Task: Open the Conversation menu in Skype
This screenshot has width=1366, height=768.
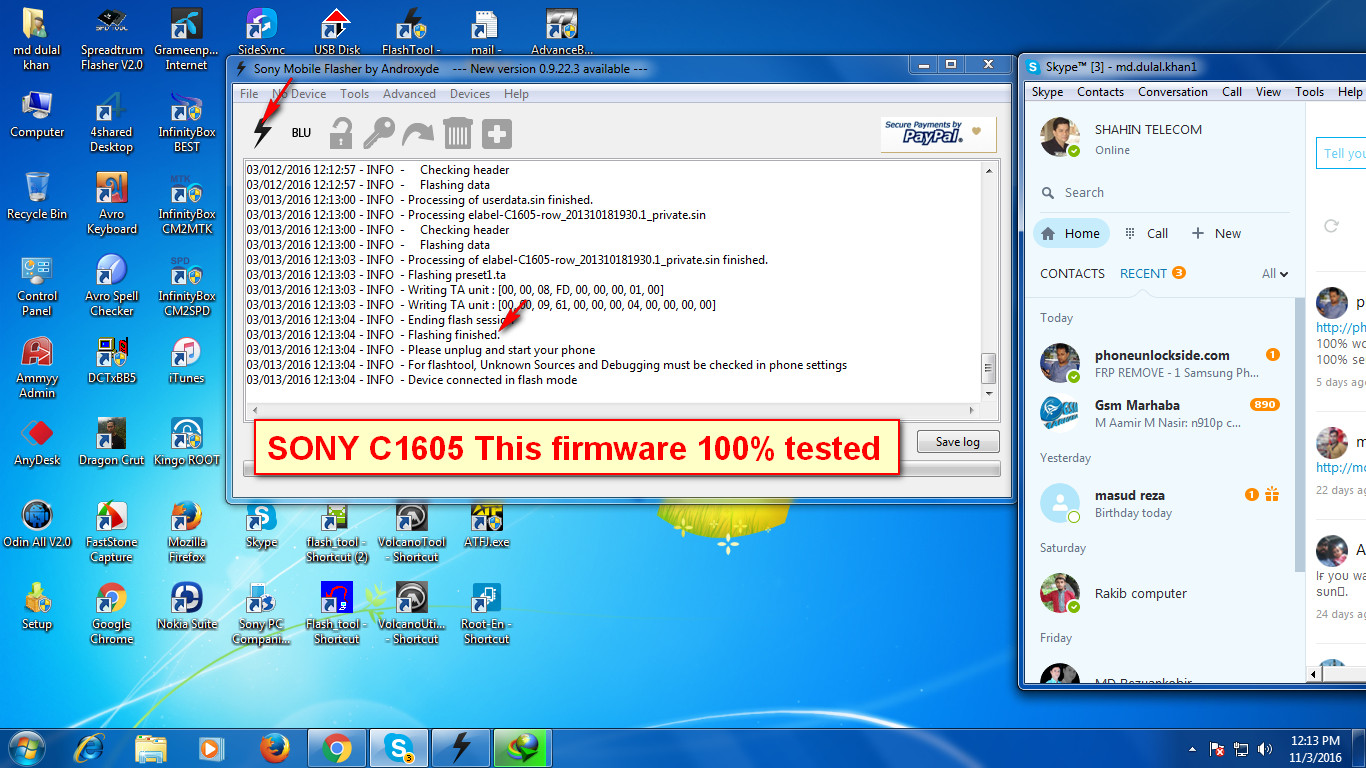Action: coord(1173,92)
